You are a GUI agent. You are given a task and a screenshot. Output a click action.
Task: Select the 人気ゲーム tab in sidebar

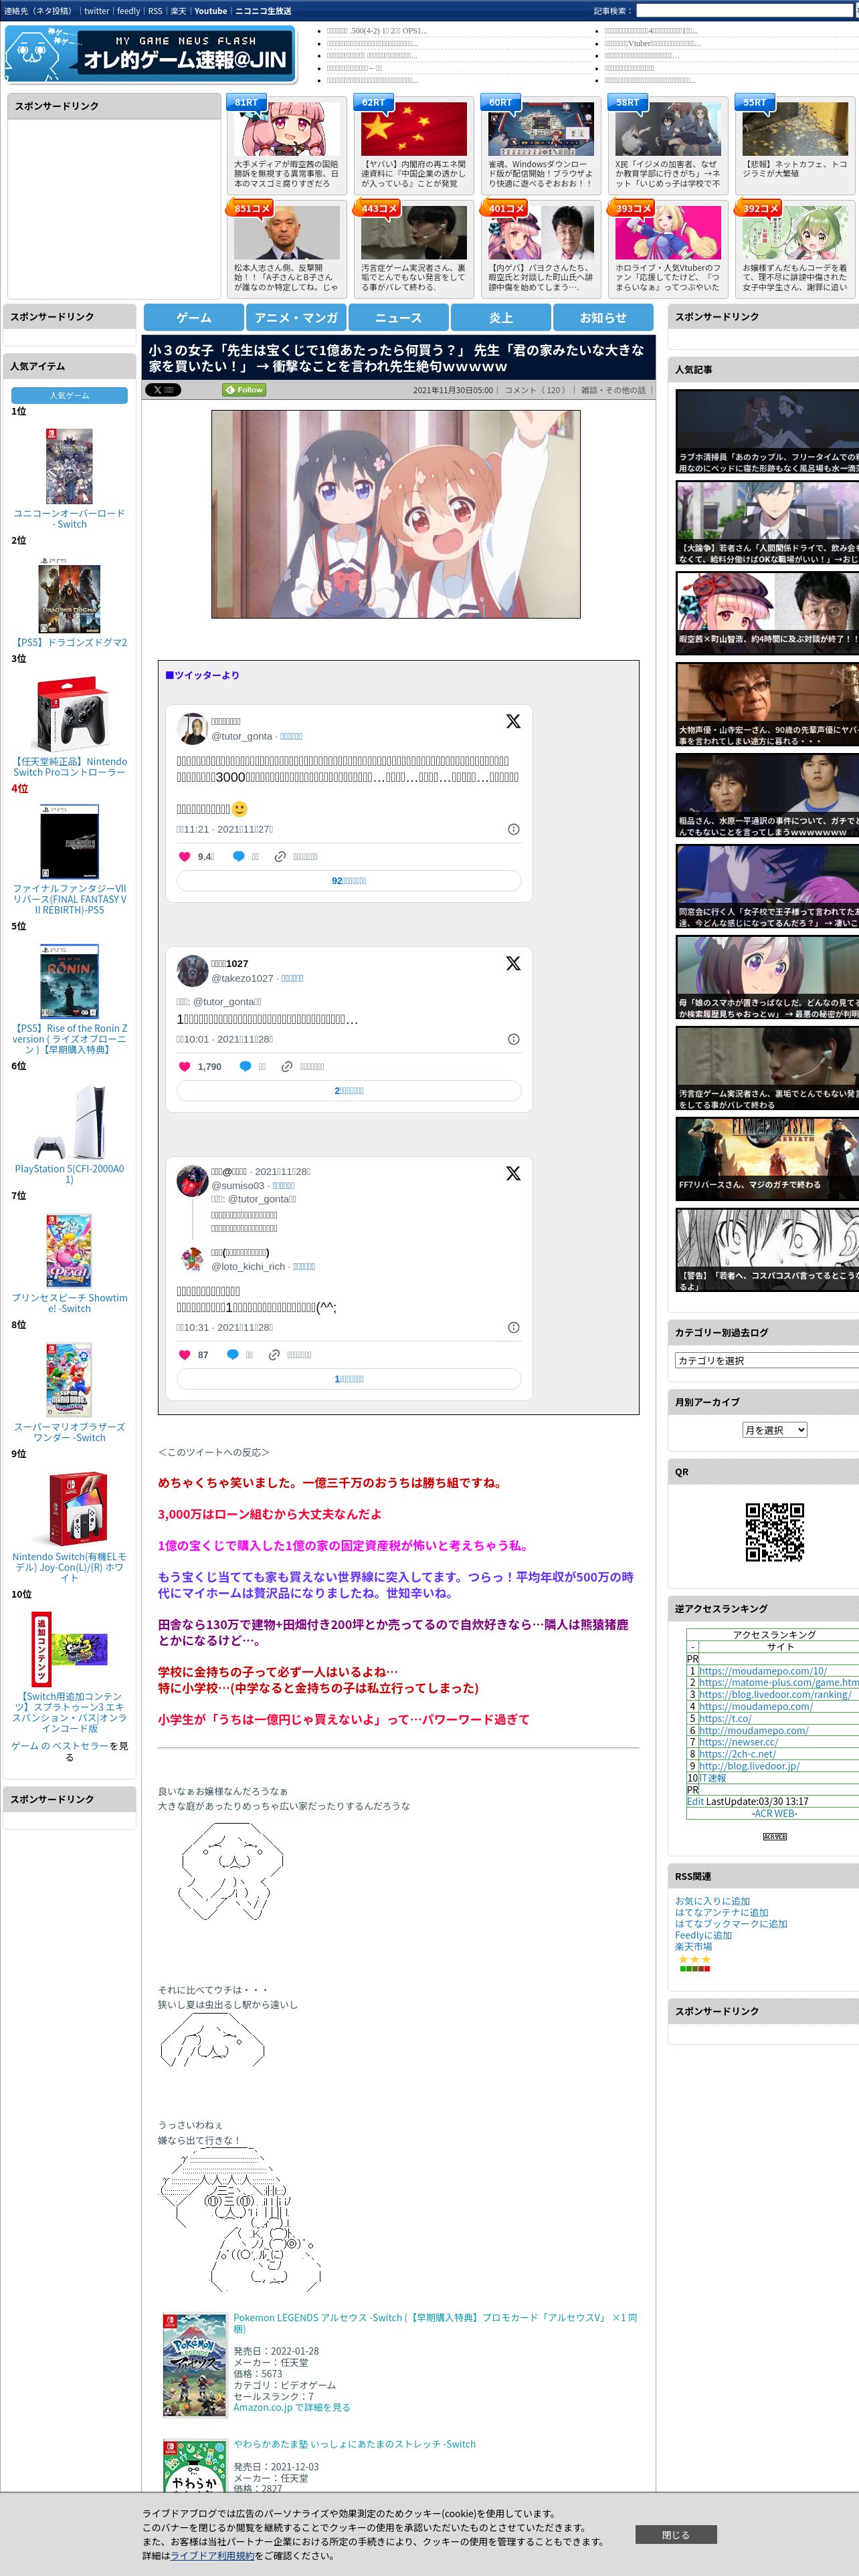tap(69, 395)
